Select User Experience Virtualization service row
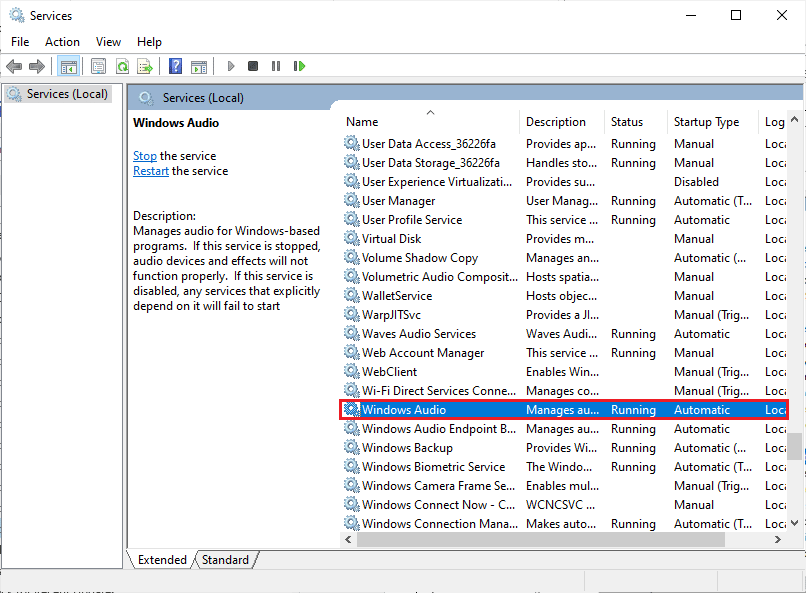The image size is (806, 593). point(563,181)
